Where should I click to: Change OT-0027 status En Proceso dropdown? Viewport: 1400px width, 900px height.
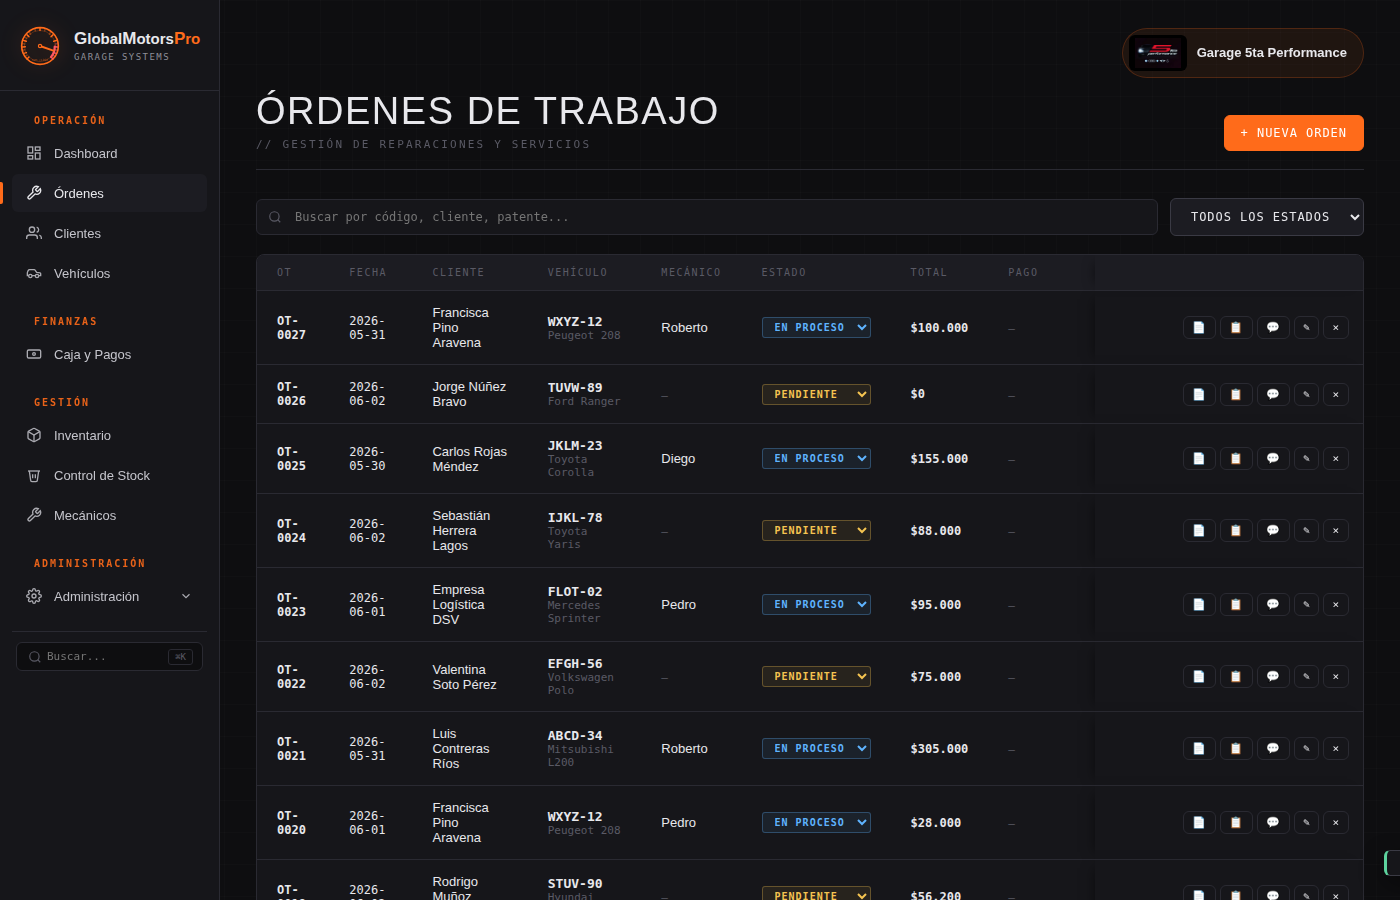816,327
